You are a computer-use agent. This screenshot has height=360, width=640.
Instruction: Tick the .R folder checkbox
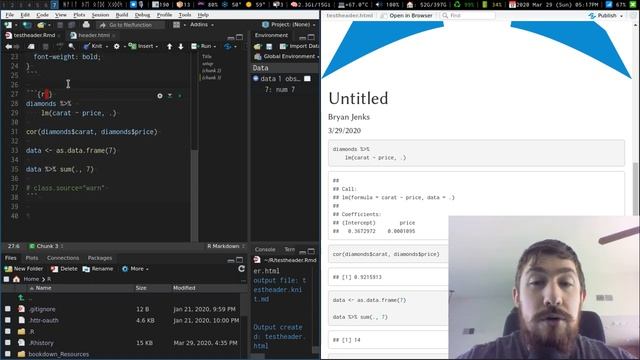click(x=8, y=331)
